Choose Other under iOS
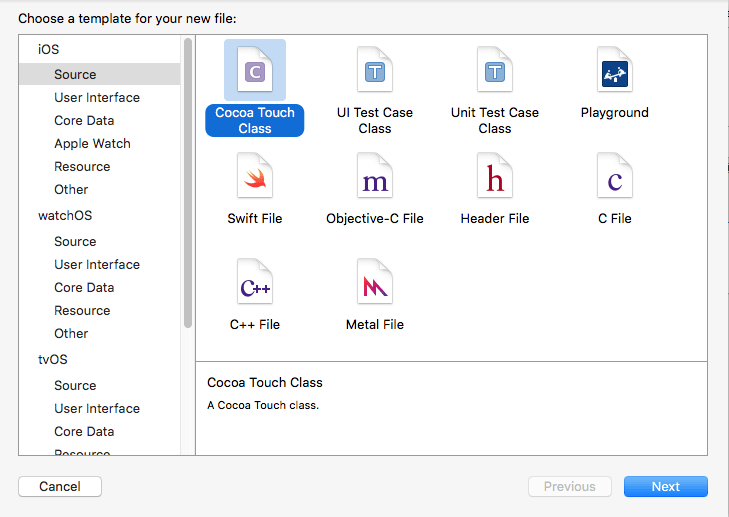Viewport: 729px width, 517px height. coord(71,190)
